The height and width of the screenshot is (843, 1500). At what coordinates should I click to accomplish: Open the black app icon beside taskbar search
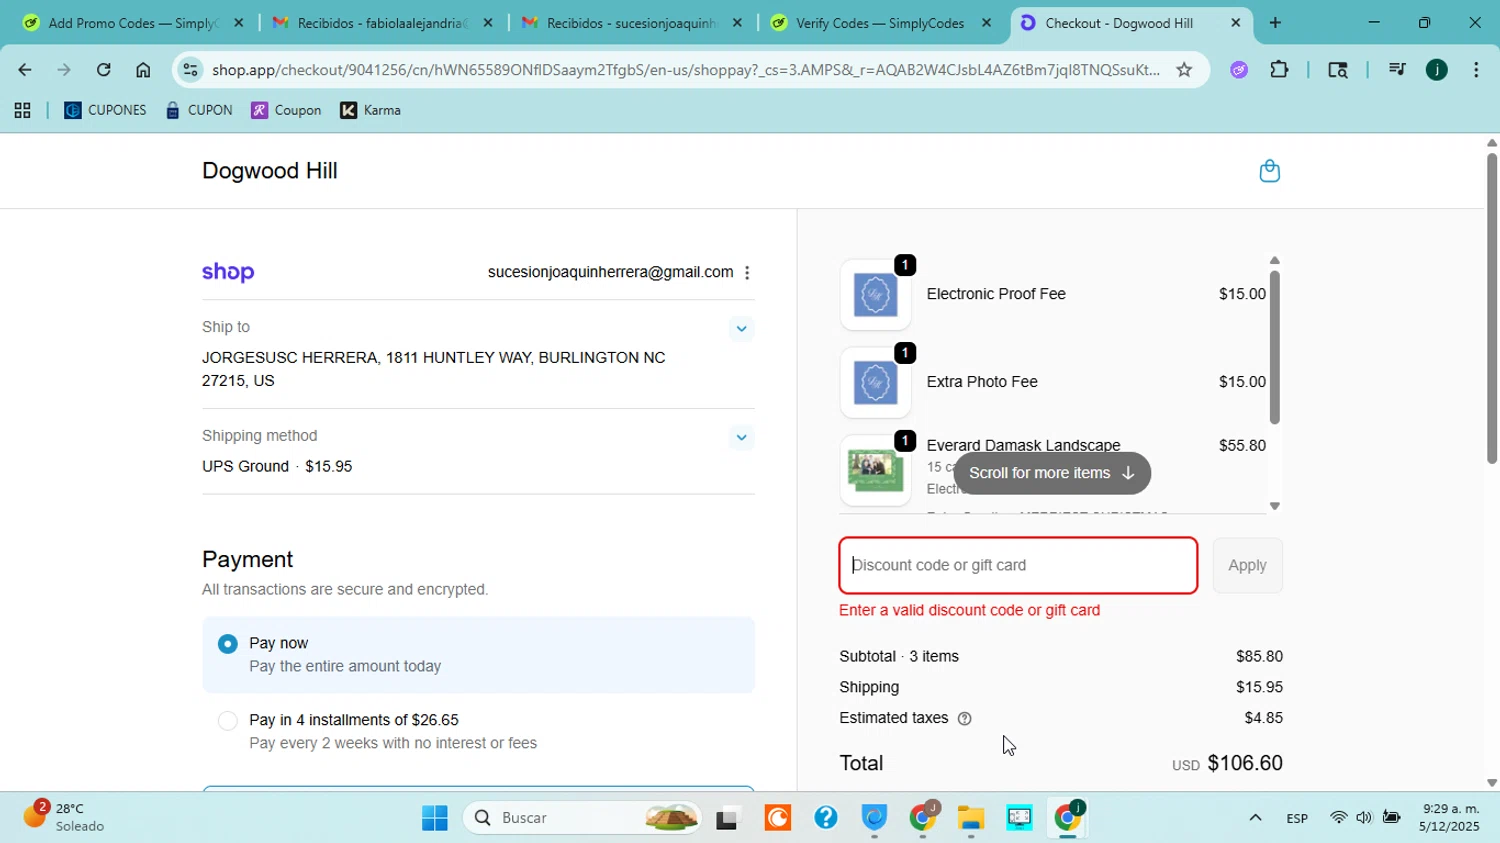(x=727, y=819)
